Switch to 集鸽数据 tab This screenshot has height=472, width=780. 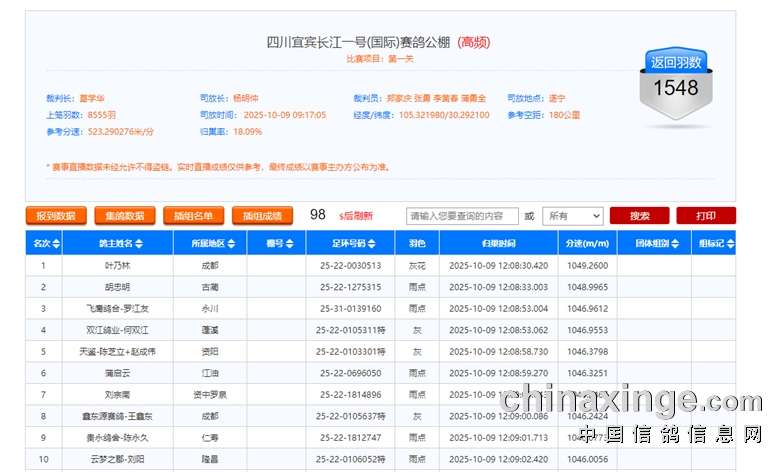coord(125,216)
